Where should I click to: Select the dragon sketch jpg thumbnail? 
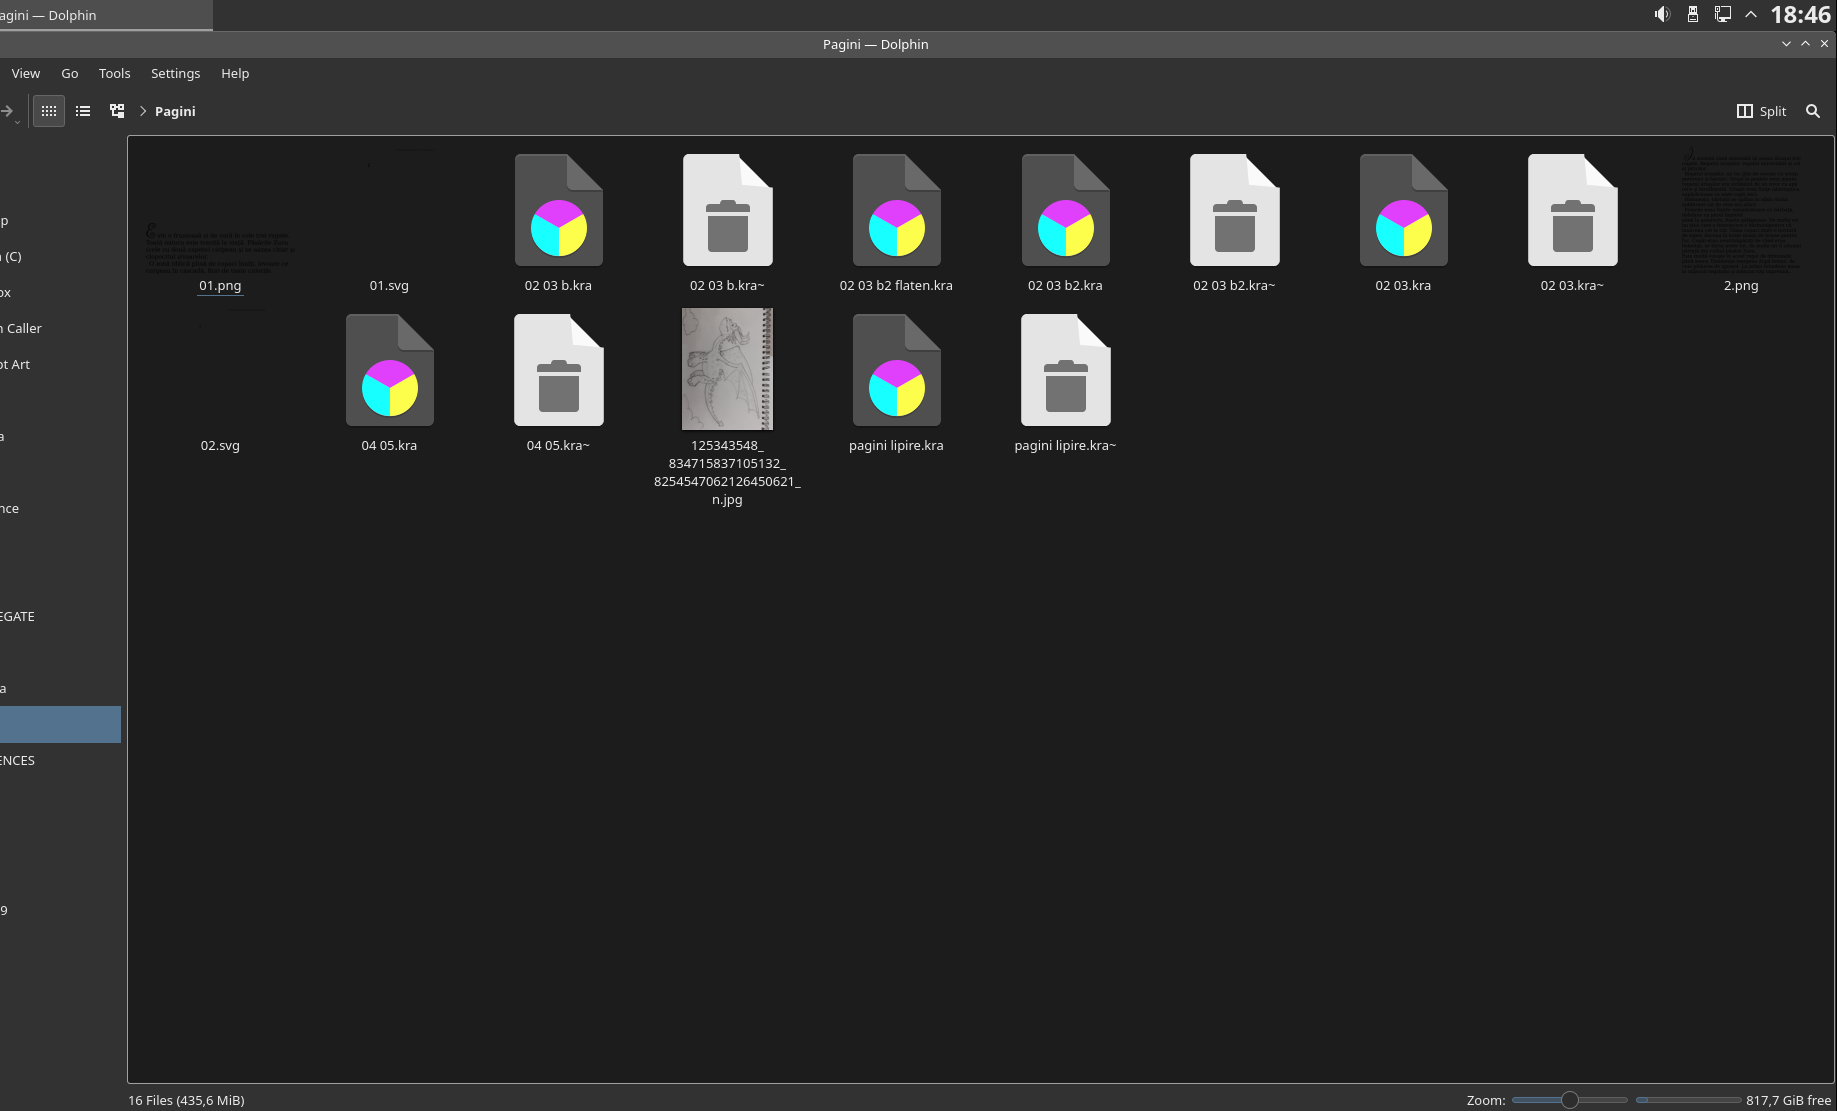pos(727,369)
